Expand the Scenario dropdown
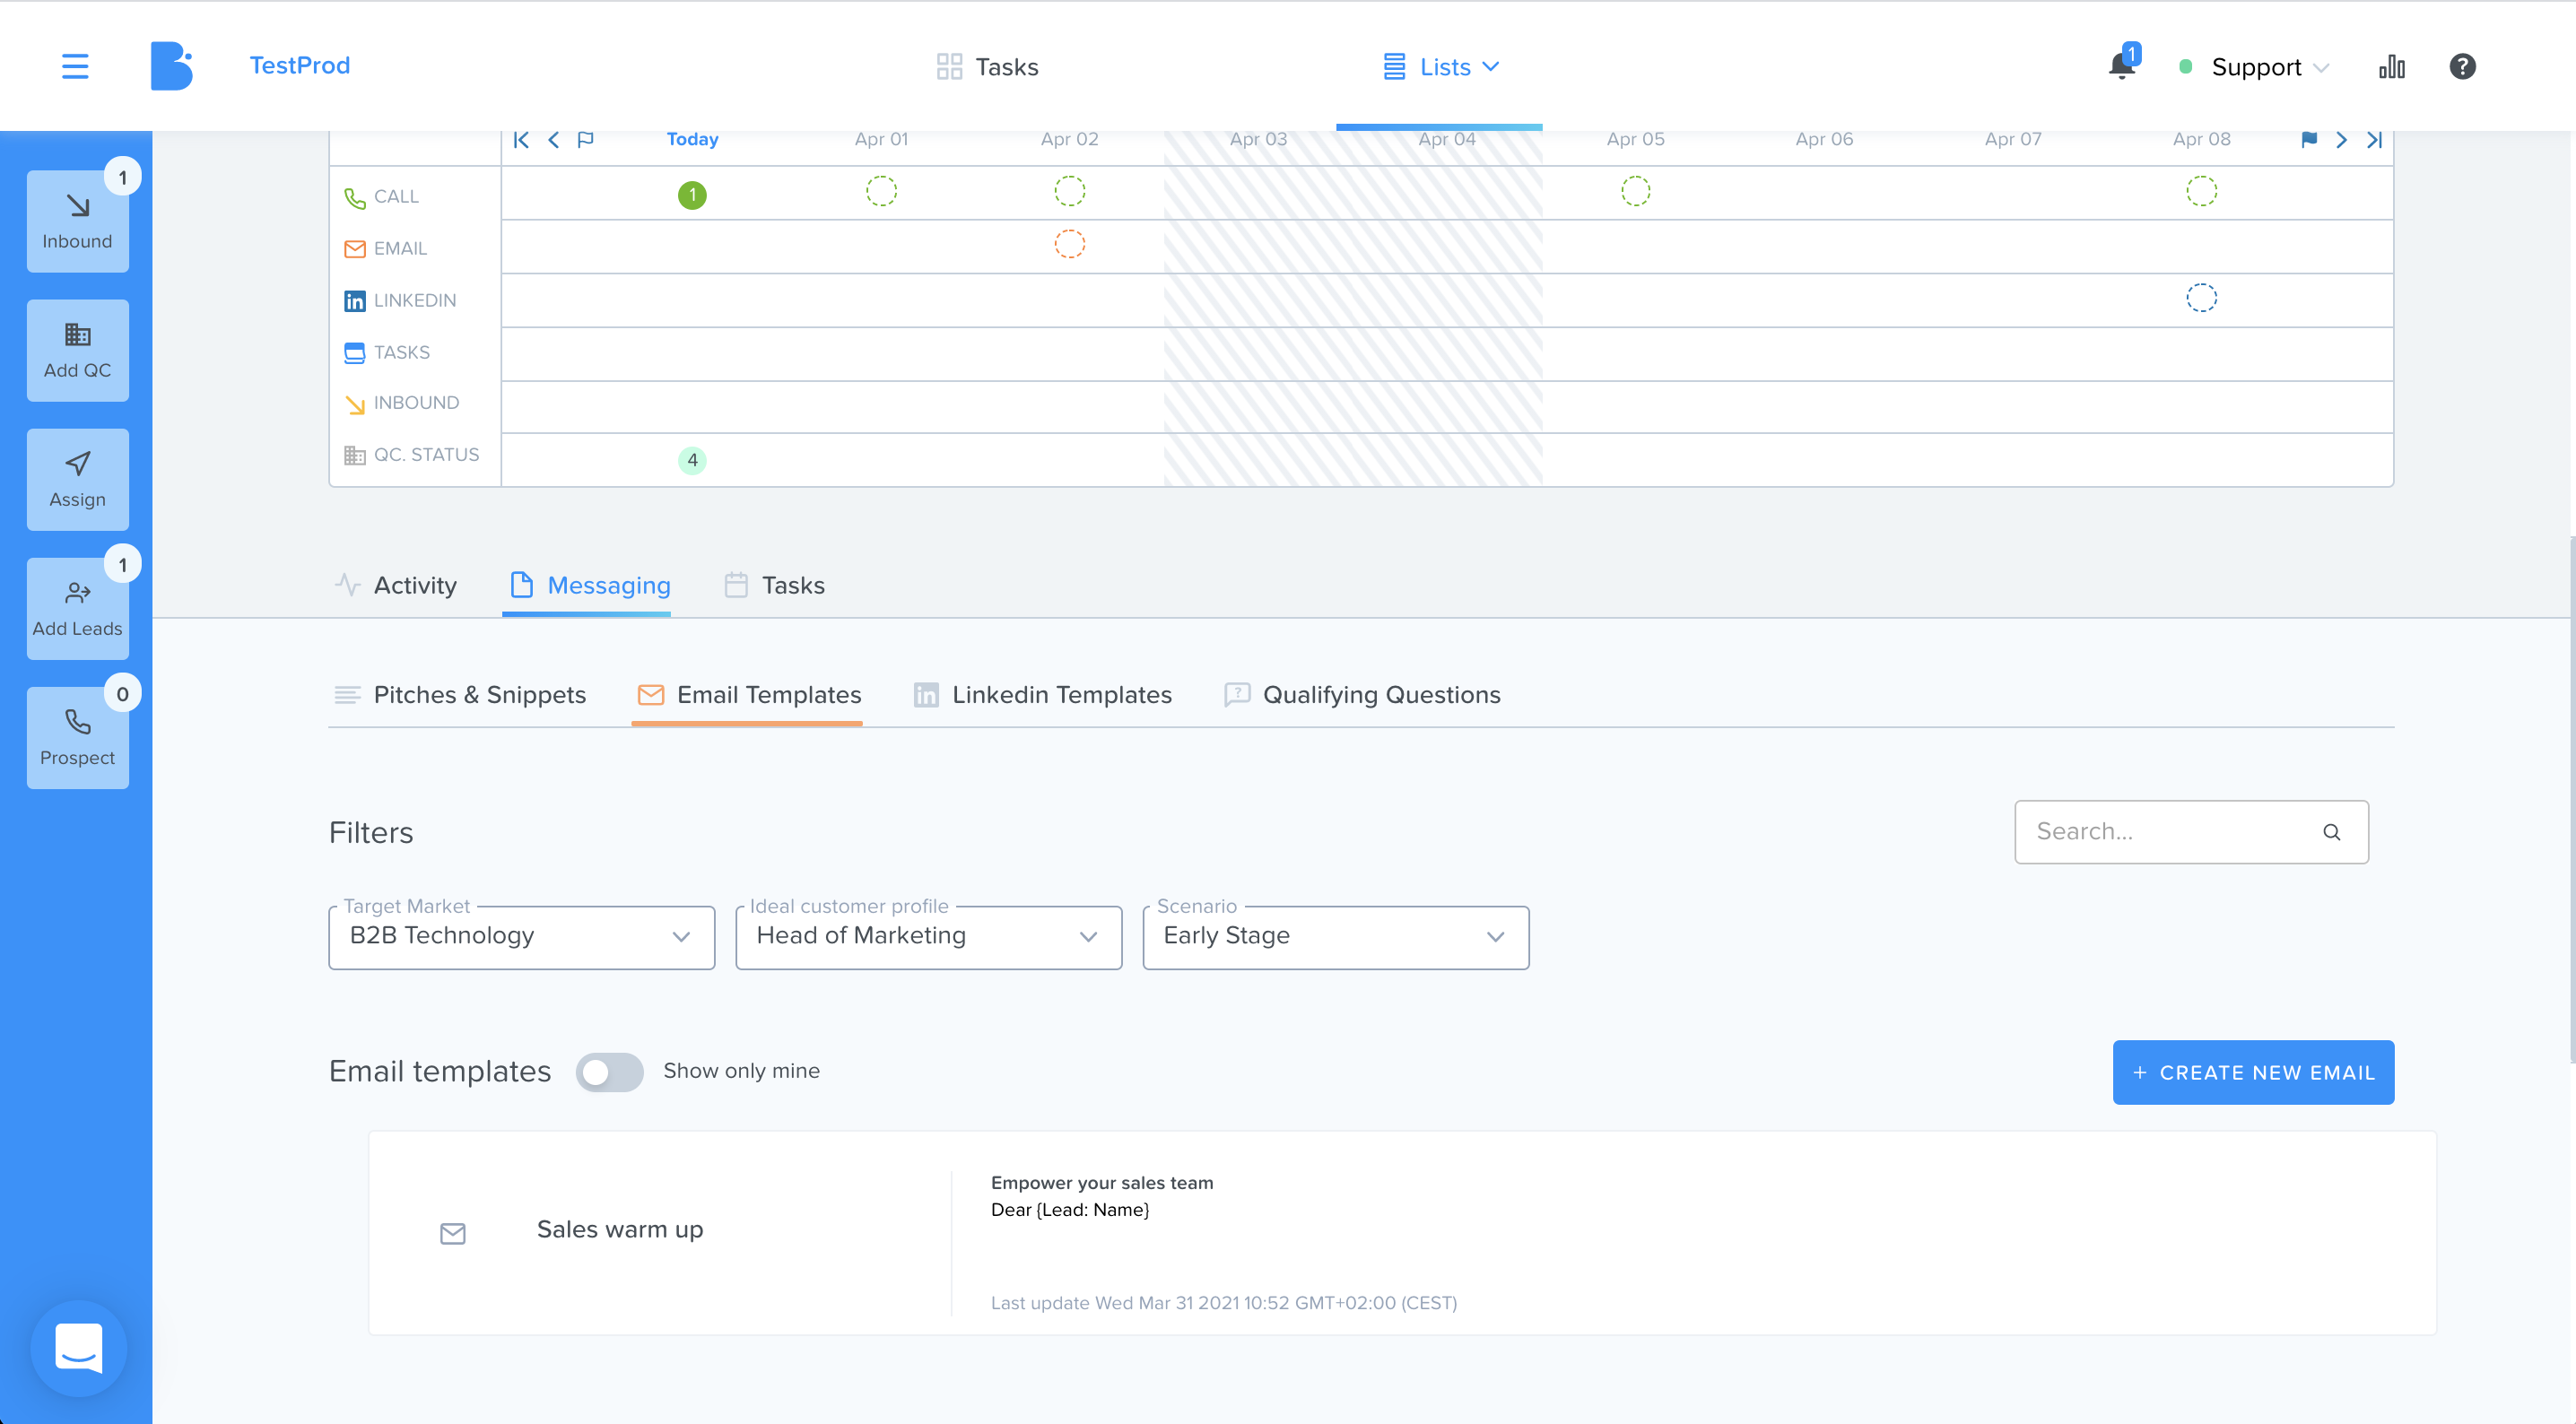The width and height of the screenshot is (2576, 1424). pyautogui.click(x=1335, y=937)
